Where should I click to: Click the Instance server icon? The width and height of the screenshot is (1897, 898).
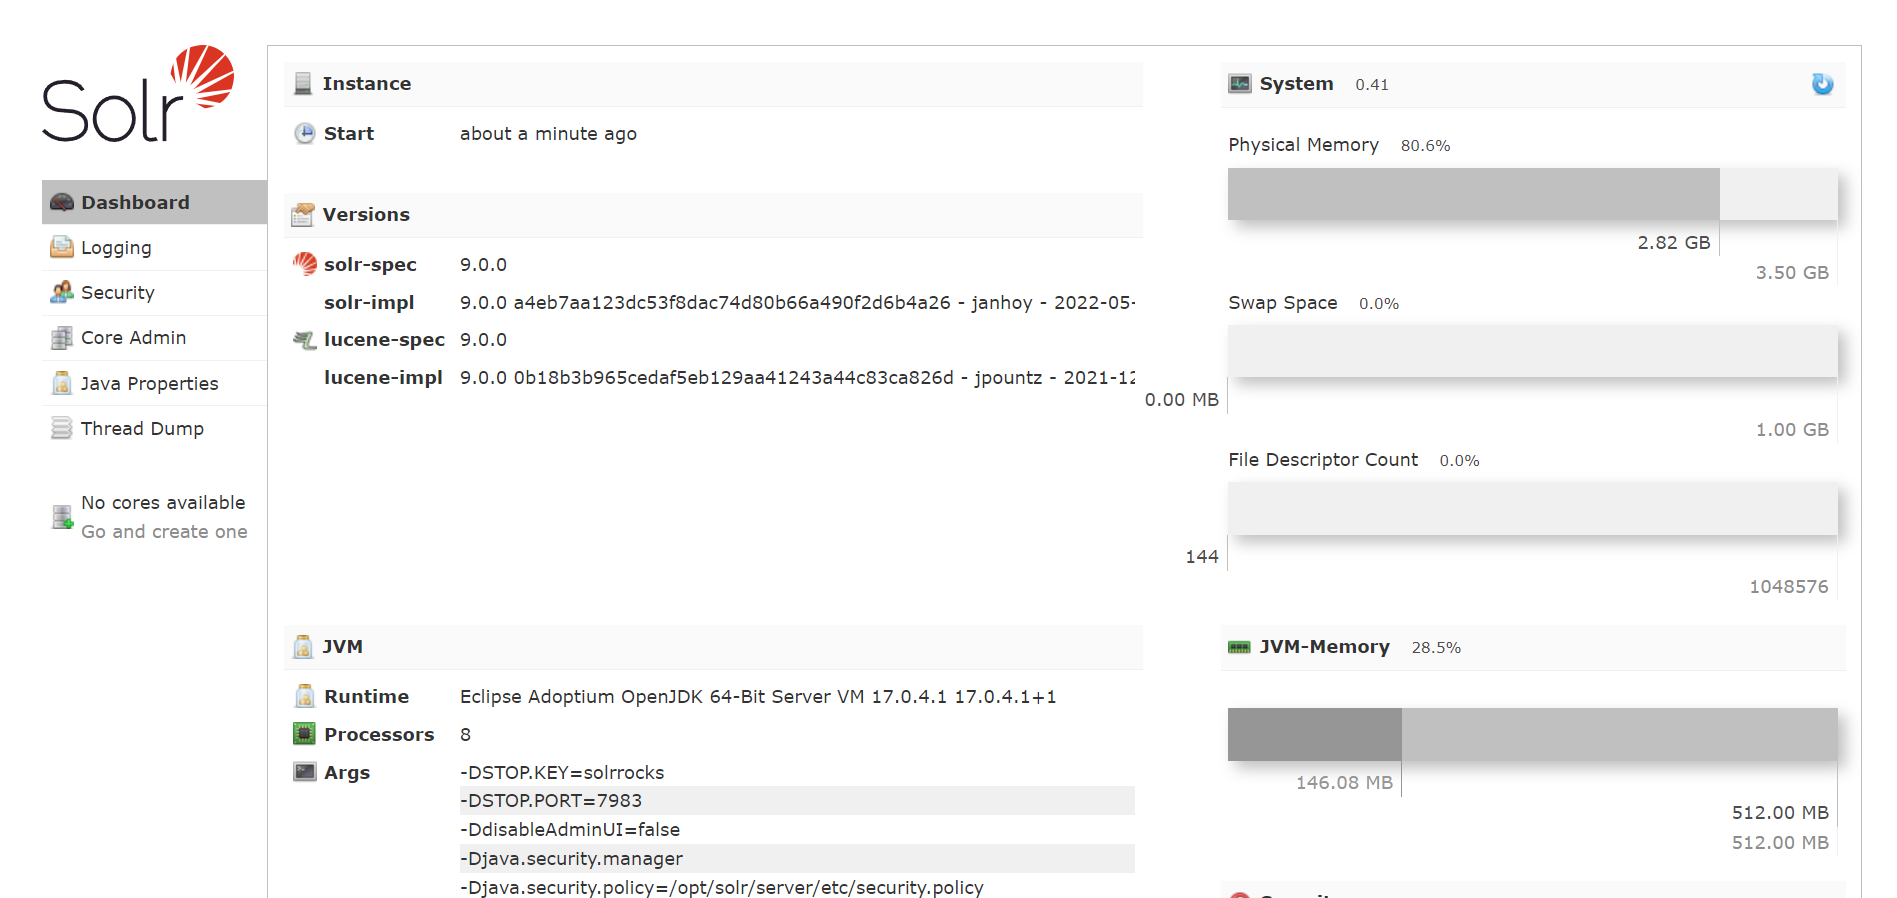tap(303, 84)
